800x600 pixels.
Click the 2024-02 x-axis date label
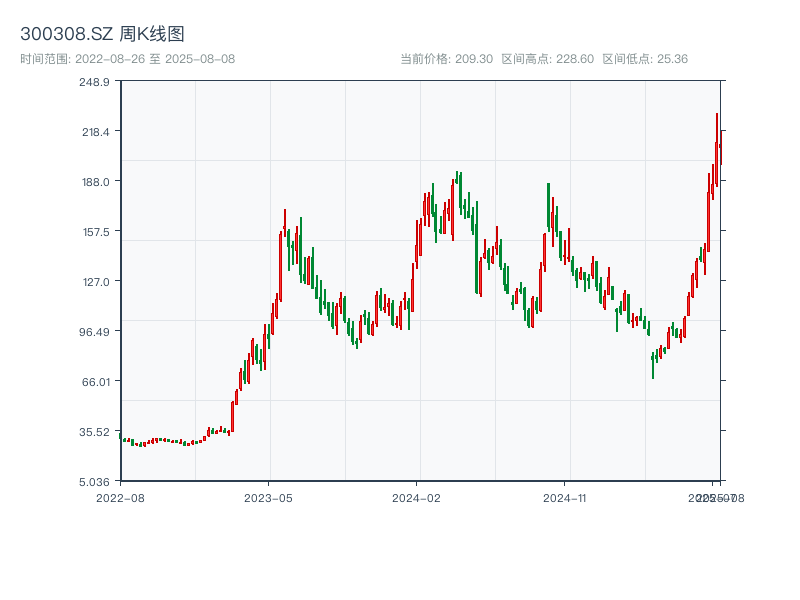tap(417, 497)
